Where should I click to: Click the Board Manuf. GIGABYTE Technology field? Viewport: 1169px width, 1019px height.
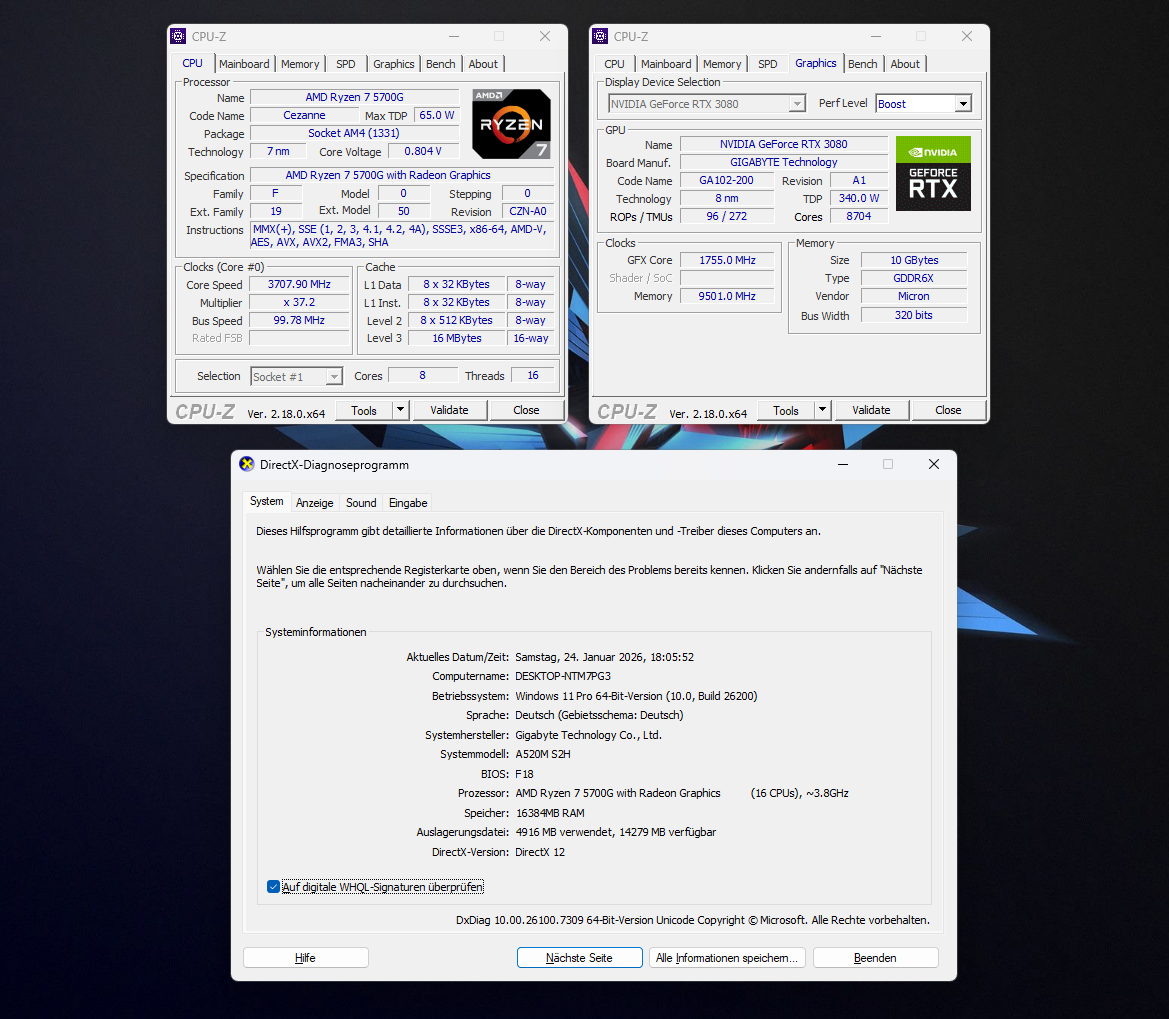784,162
